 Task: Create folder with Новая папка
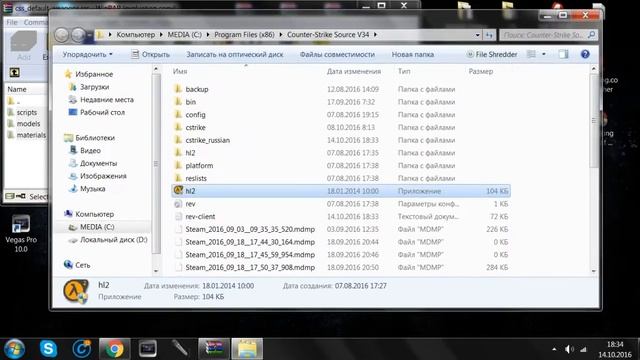click(x=413, y=54)
